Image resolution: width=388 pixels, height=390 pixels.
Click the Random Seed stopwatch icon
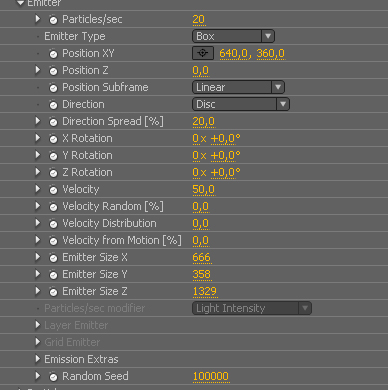[53, 377]
